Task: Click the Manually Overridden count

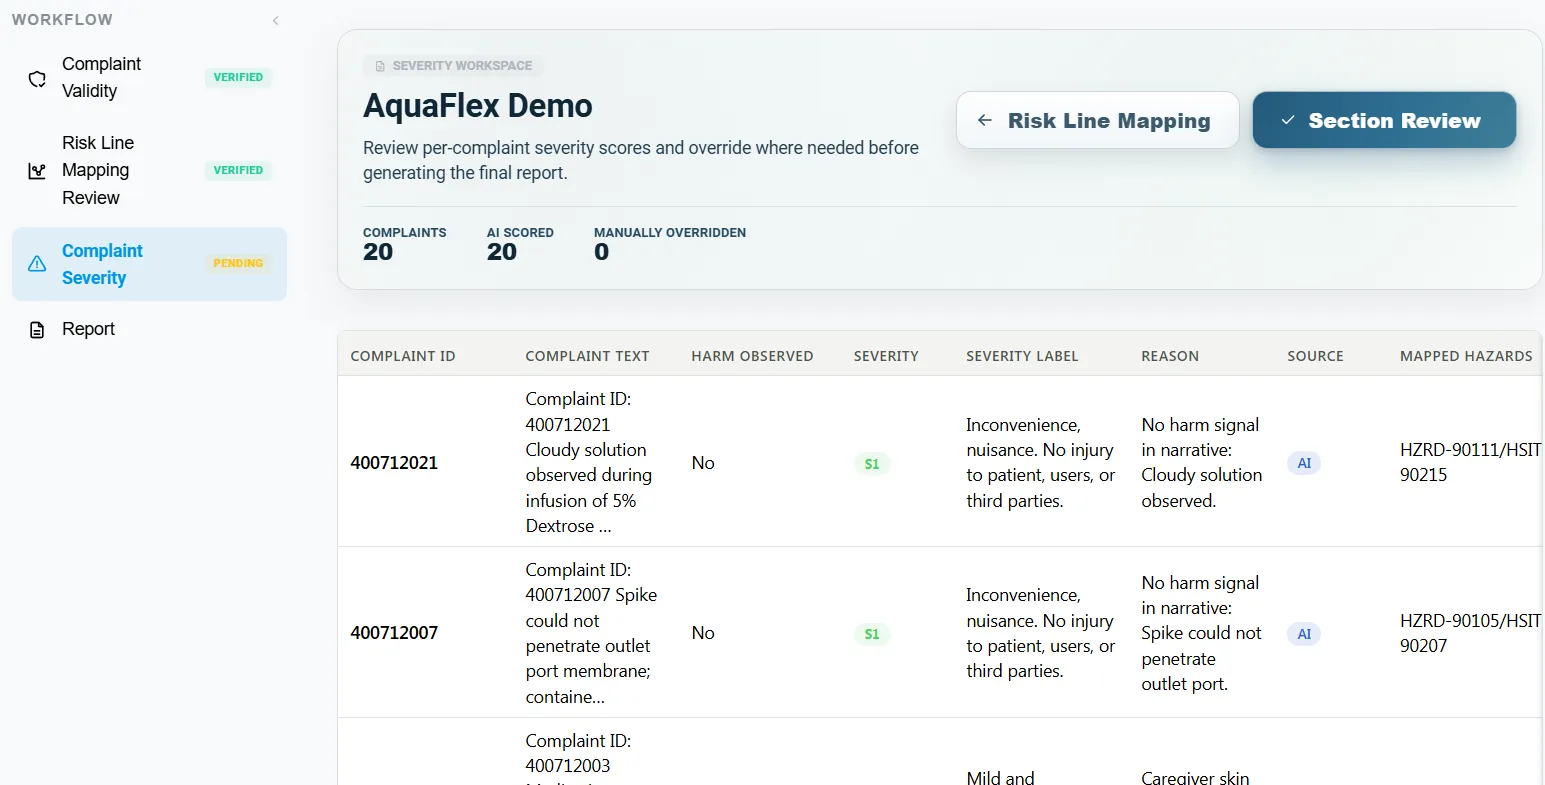Action: pos(601,252)
